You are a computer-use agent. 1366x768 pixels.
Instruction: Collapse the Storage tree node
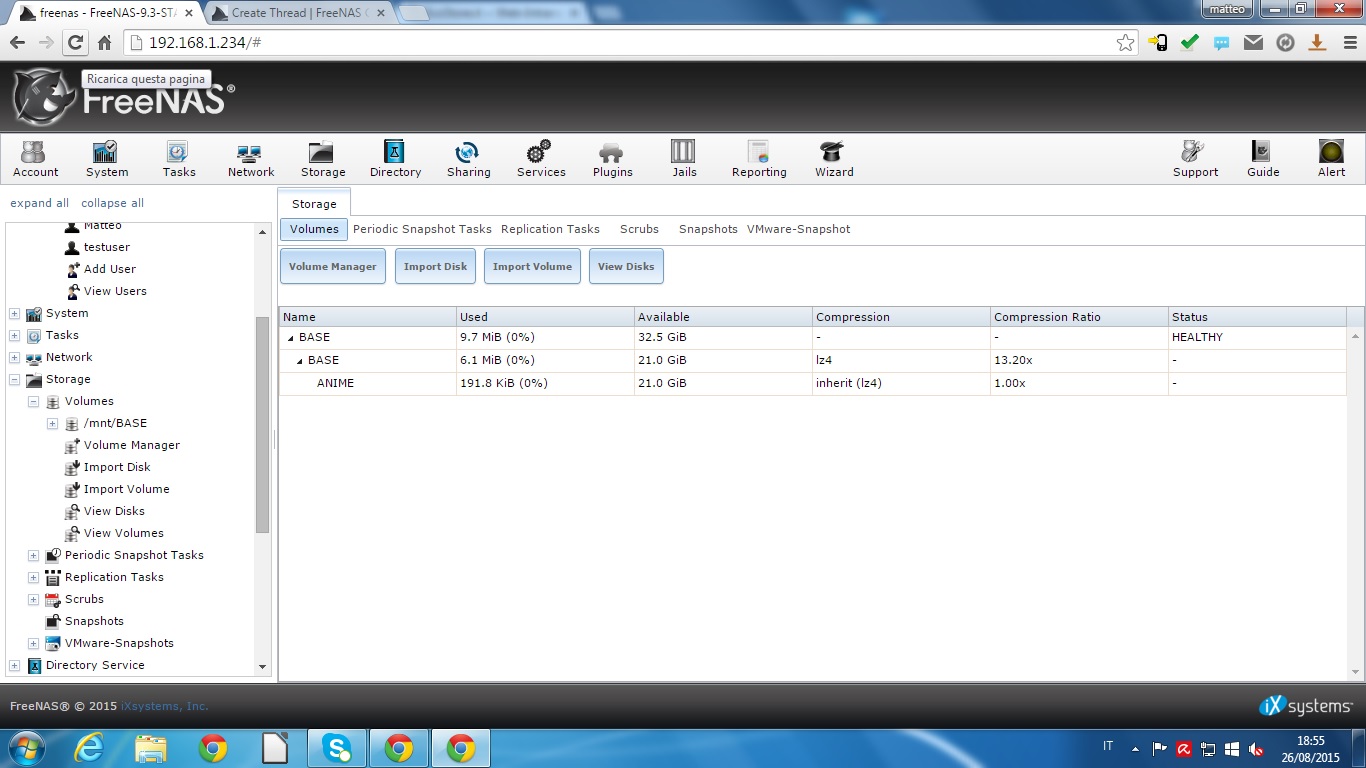14,380
